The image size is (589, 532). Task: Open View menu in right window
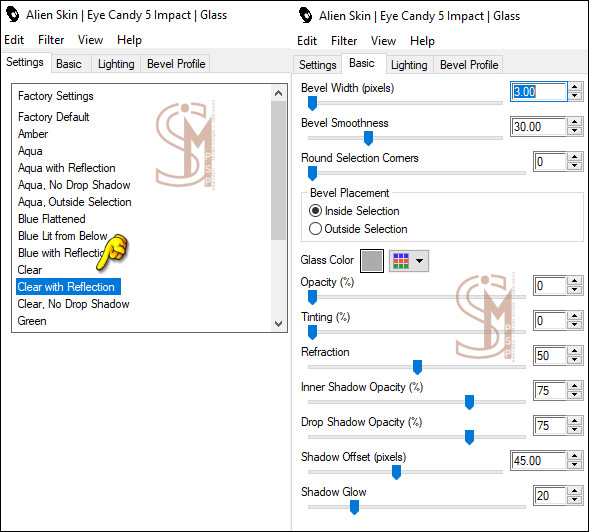(383, 41)
